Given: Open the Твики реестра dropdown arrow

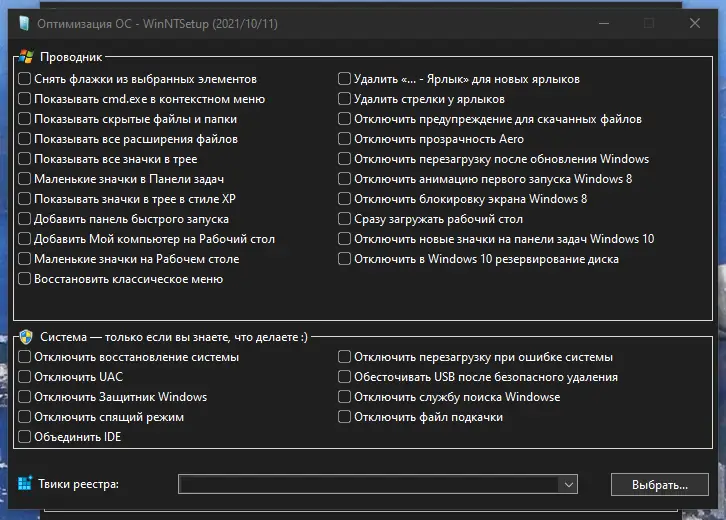Looking at the screenshot, I should pyautogui.click(x=569, y=485).
